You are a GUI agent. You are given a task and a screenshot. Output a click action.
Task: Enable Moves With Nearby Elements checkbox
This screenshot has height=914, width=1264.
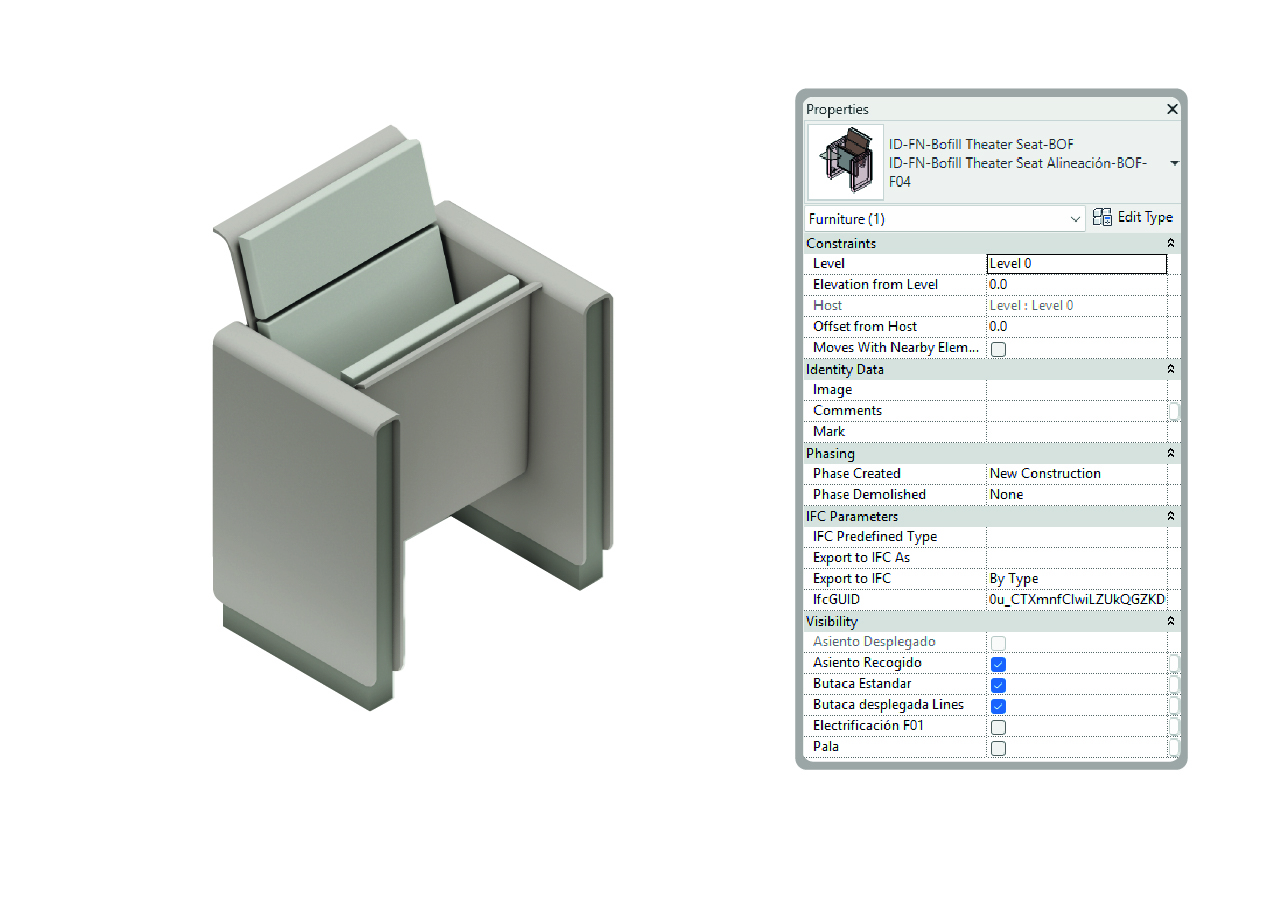click(x=998, y=349)
